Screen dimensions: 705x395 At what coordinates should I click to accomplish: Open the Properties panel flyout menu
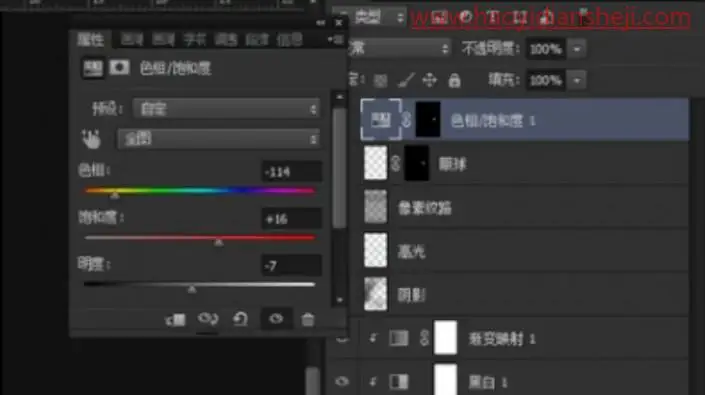pos(335,40)
